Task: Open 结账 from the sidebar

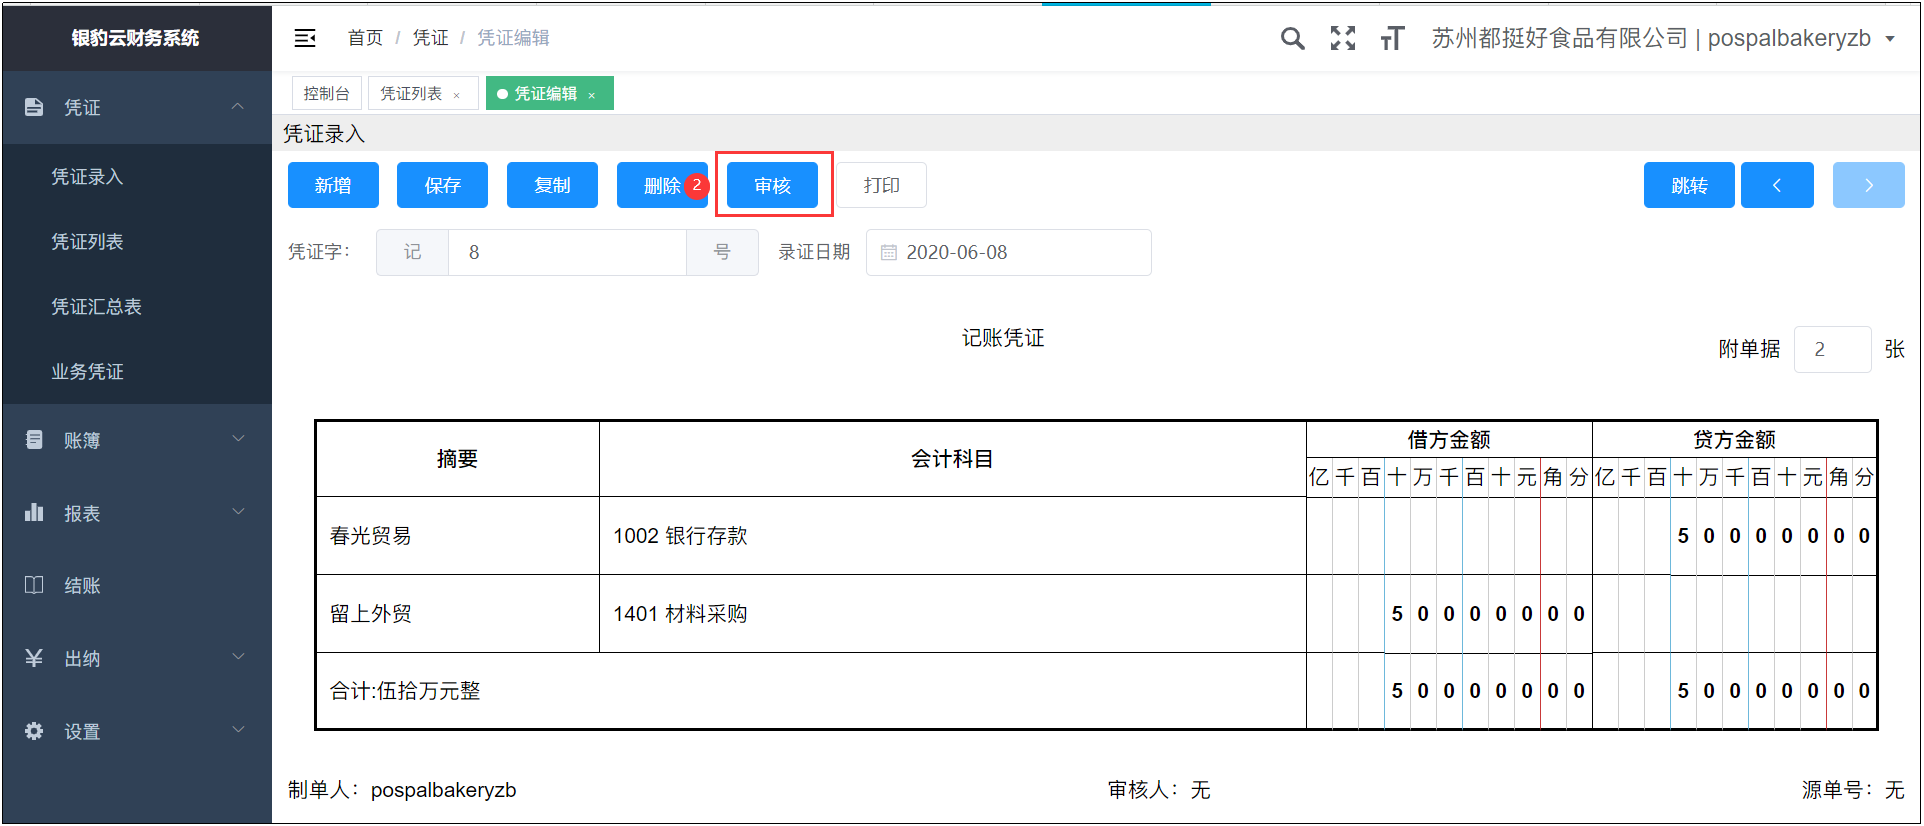Action: click(82, 586)
